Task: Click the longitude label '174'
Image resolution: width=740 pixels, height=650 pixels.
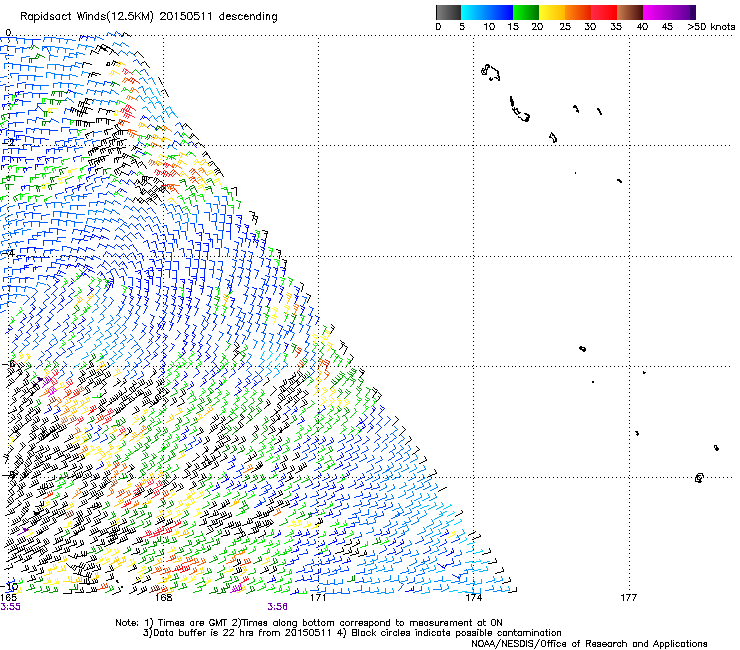Action: point(473,598)
